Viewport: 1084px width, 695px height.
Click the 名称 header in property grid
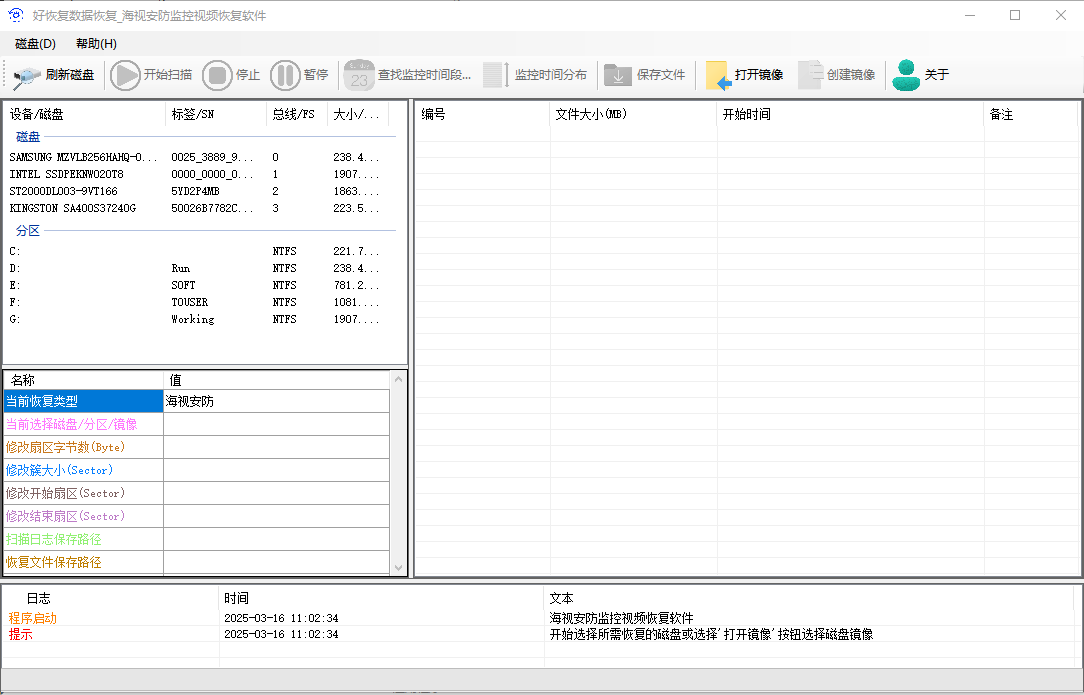(84, 380)
